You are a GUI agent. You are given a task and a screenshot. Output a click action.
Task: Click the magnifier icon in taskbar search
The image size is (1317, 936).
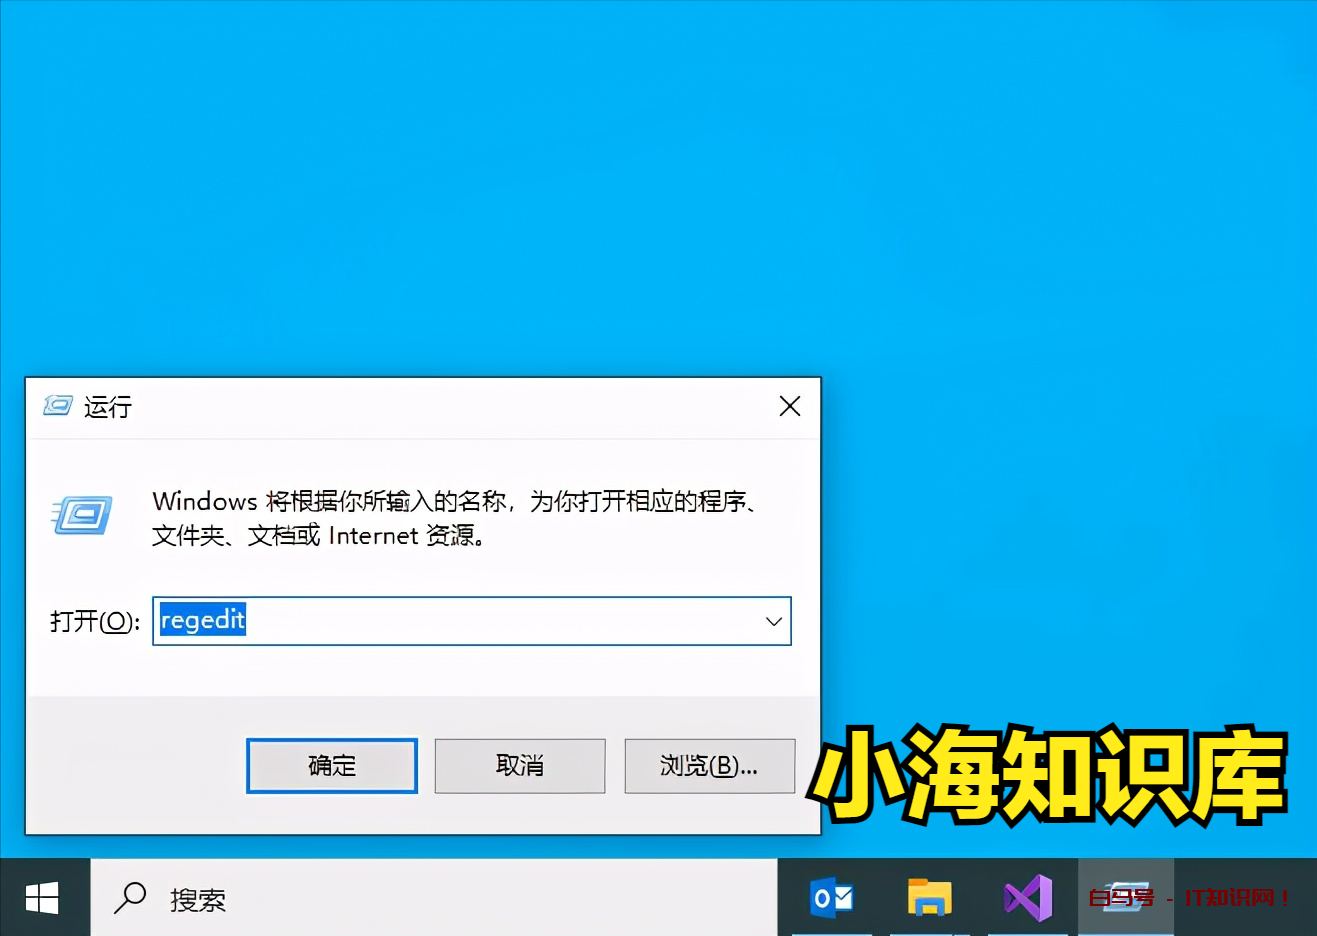click(130, 898)
